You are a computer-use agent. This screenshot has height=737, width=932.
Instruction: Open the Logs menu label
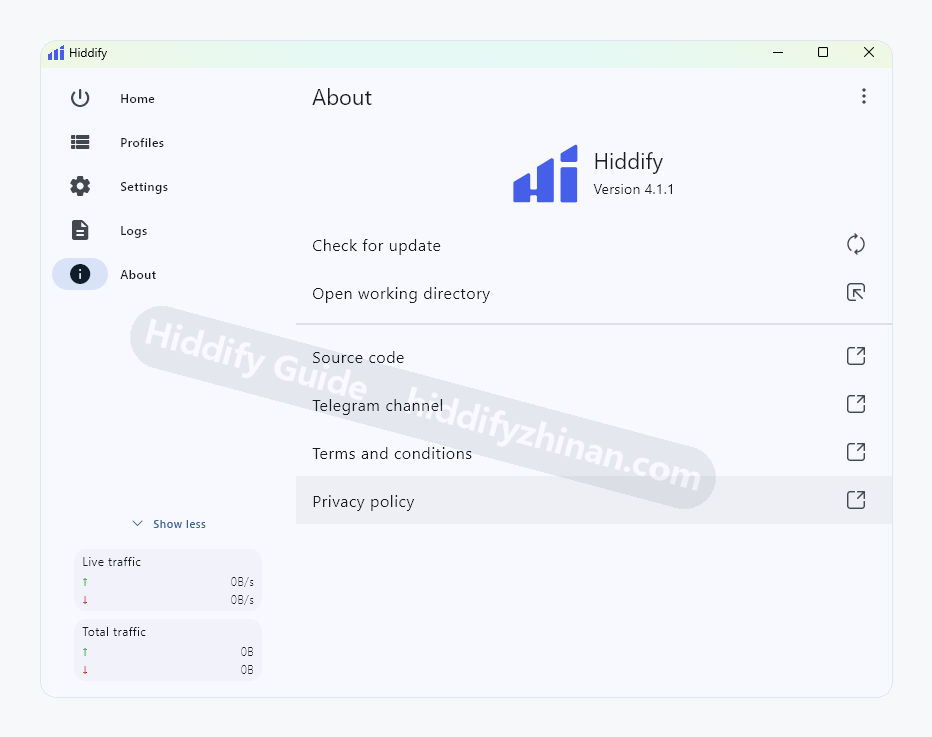[134, 231]
